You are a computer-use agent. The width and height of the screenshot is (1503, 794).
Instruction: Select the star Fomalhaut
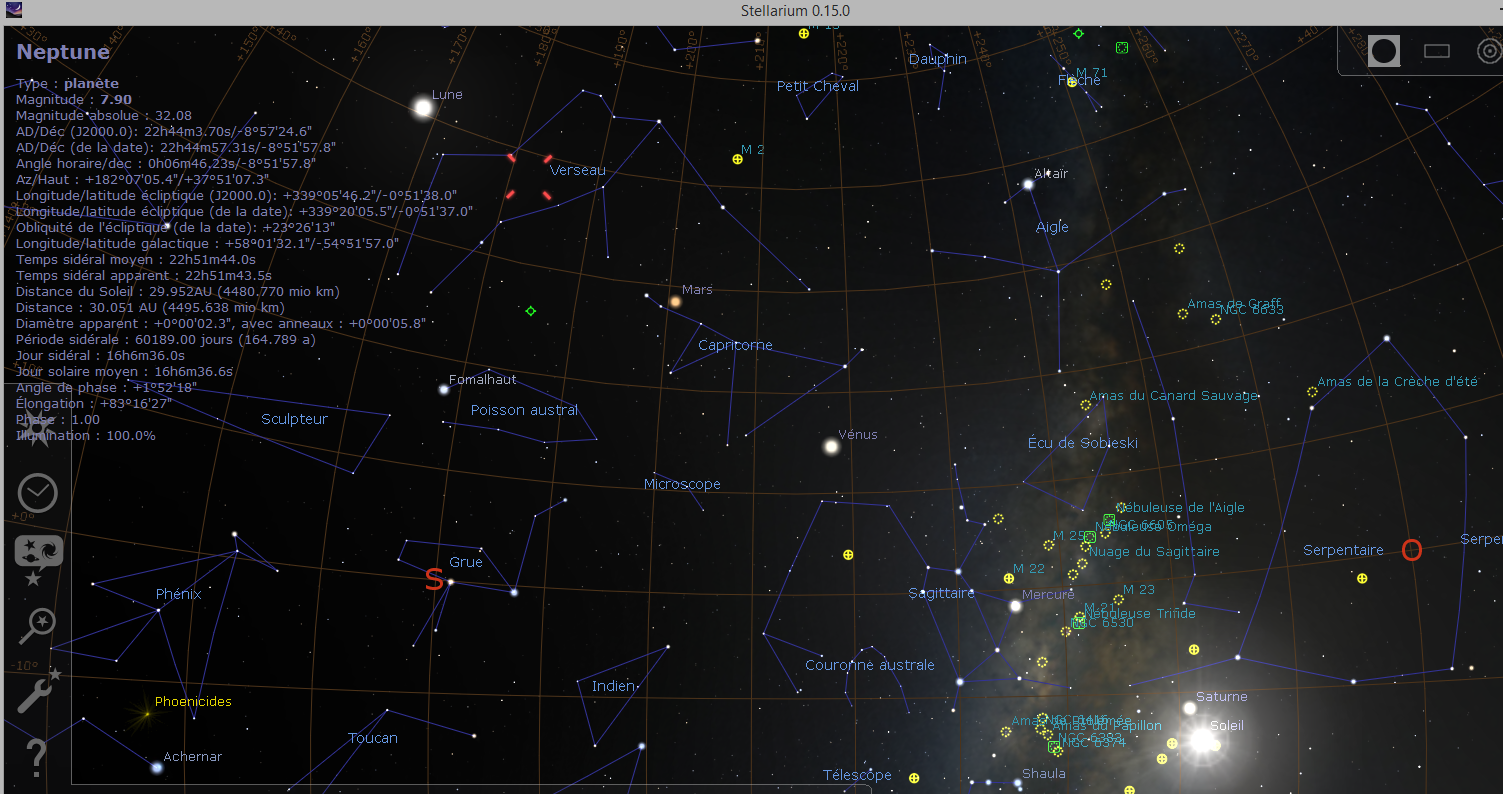pyautogui.click(x=444, y=389)
